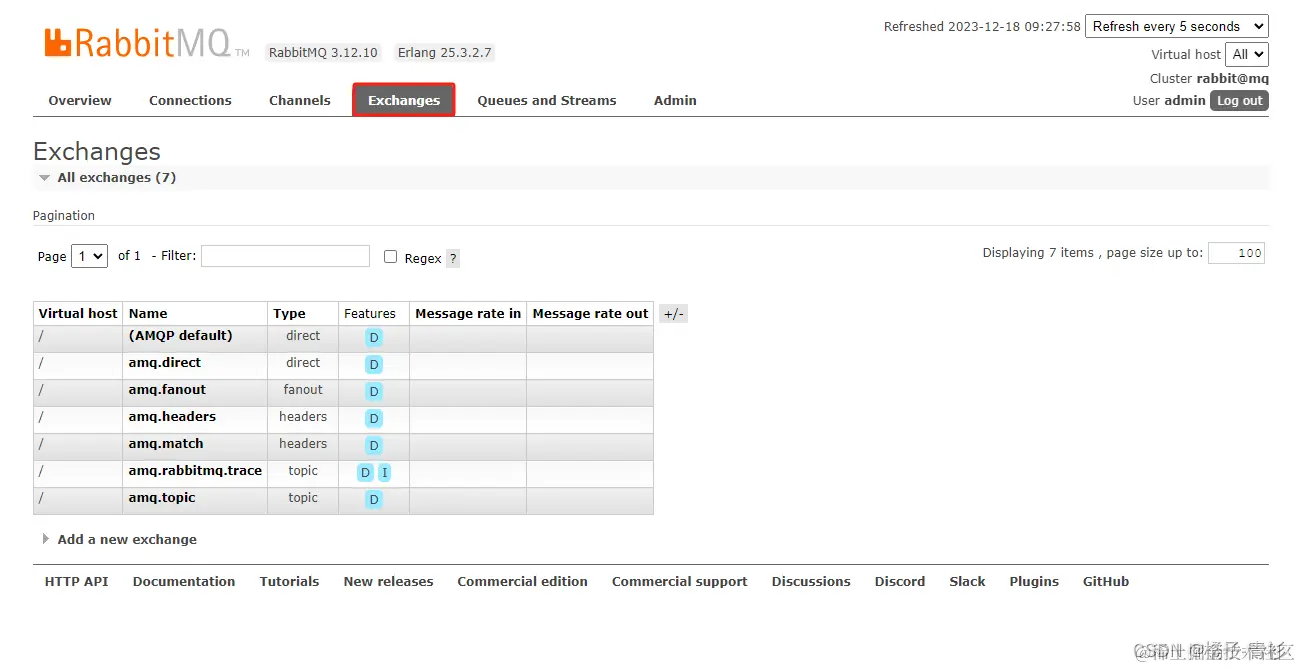Click the D feature badge for amq.match
The height and width of the screenshot is (669, 1301).
point(374,446)
